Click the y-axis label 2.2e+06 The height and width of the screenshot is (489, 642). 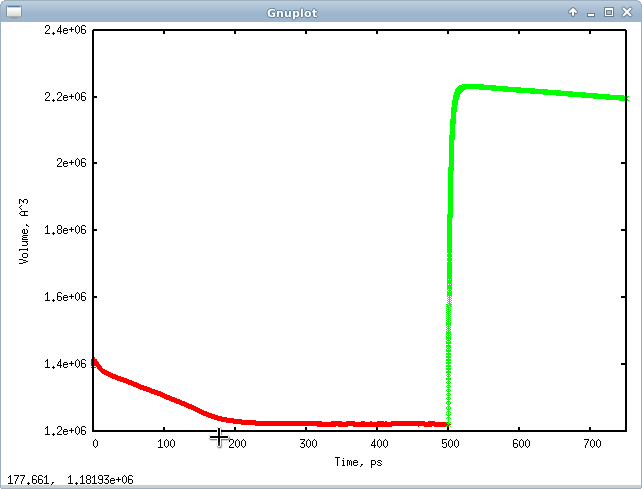[x=66, y=97]
